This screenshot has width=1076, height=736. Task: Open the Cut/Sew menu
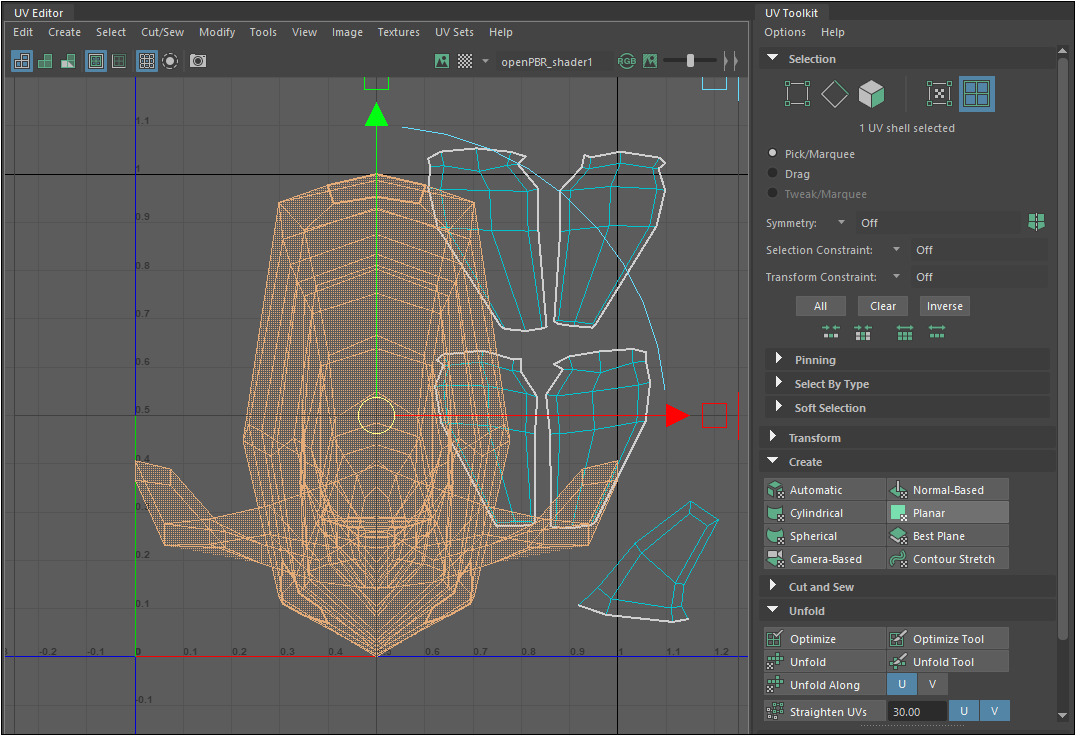162,32
